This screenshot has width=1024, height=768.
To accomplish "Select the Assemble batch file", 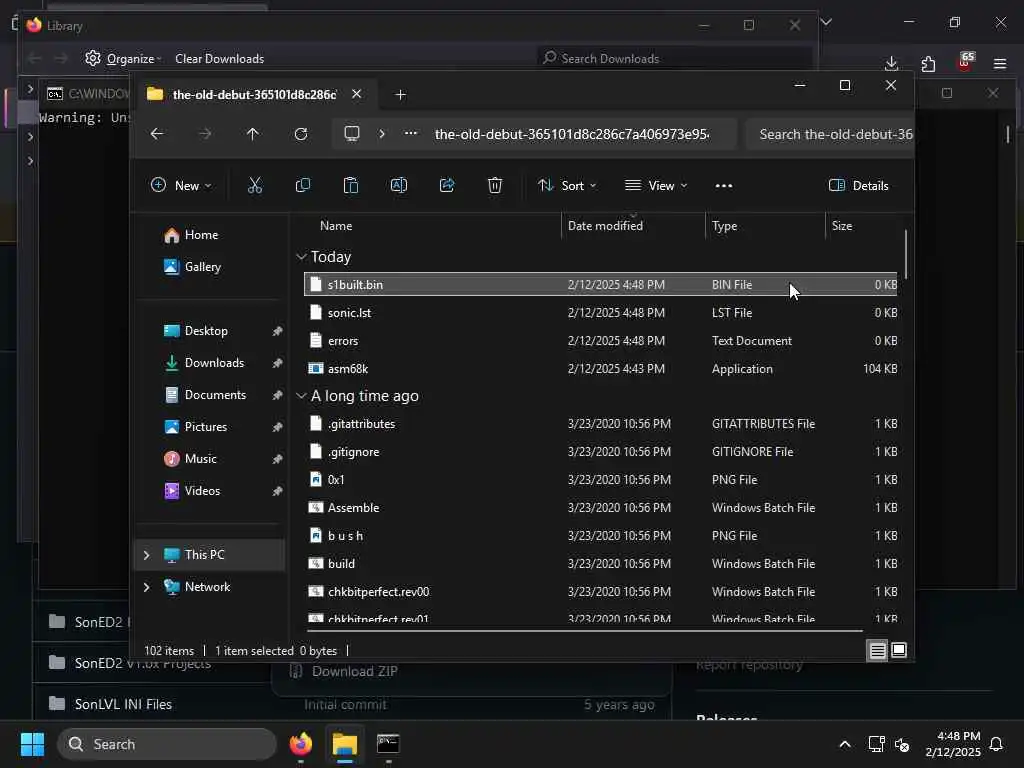I will click(600, 508).
